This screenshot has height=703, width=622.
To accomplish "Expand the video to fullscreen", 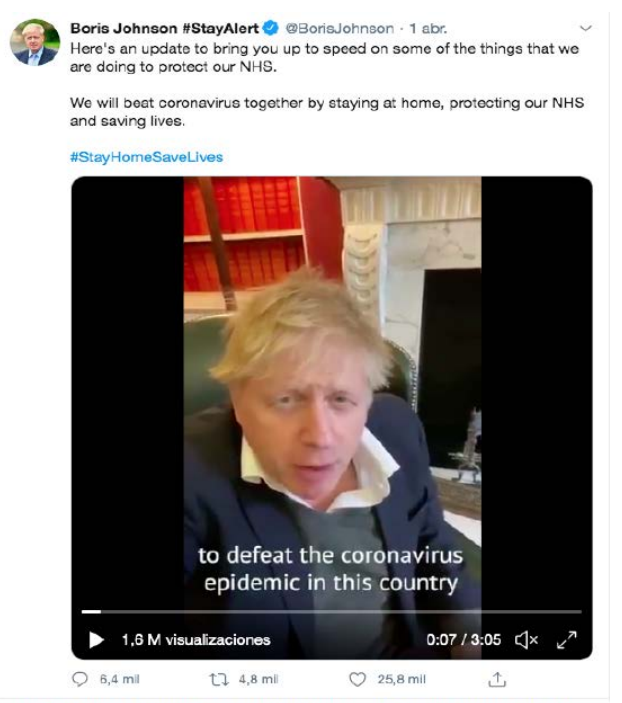I will [x=565, y=640].
